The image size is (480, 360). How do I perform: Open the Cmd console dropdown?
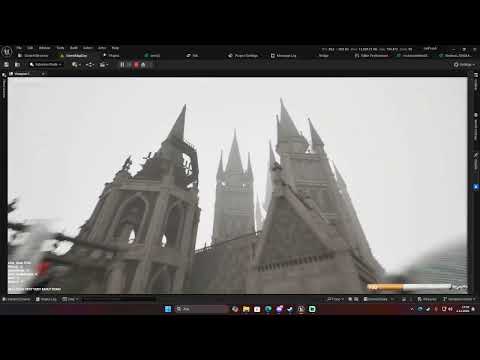(x=70, y=299)
